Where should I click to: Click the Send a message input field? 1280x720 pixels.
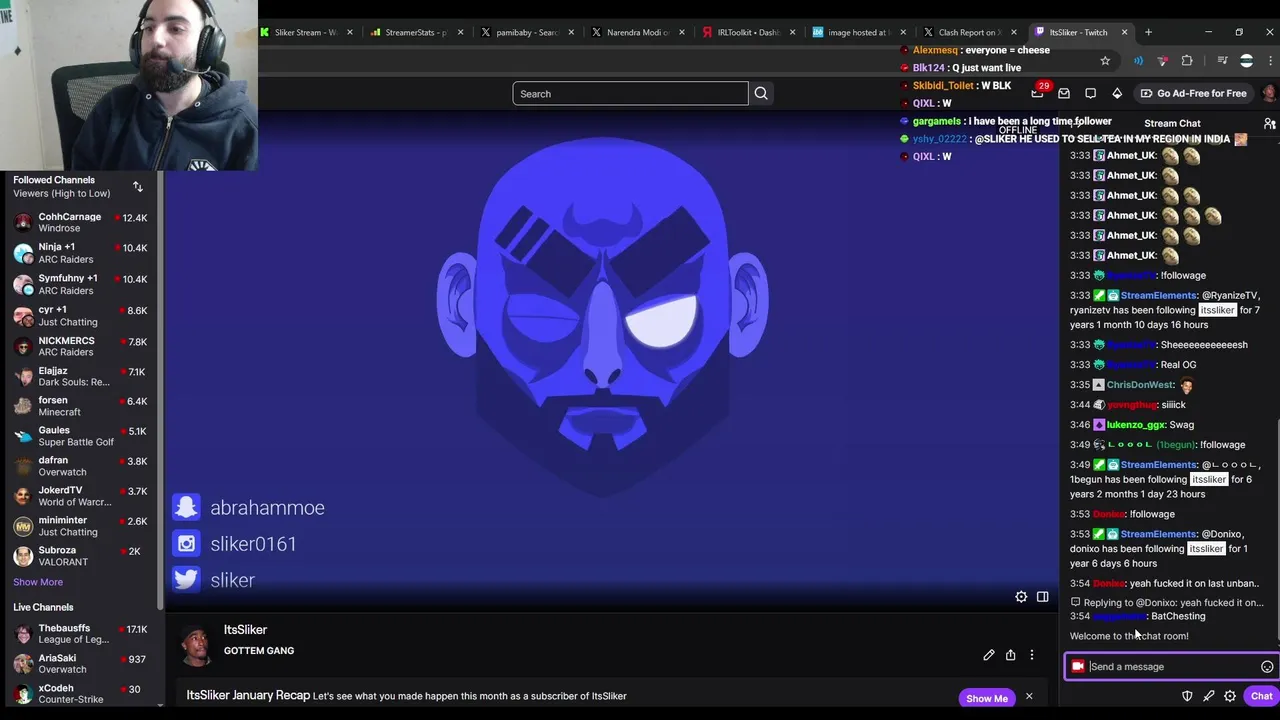point(1171,667)
